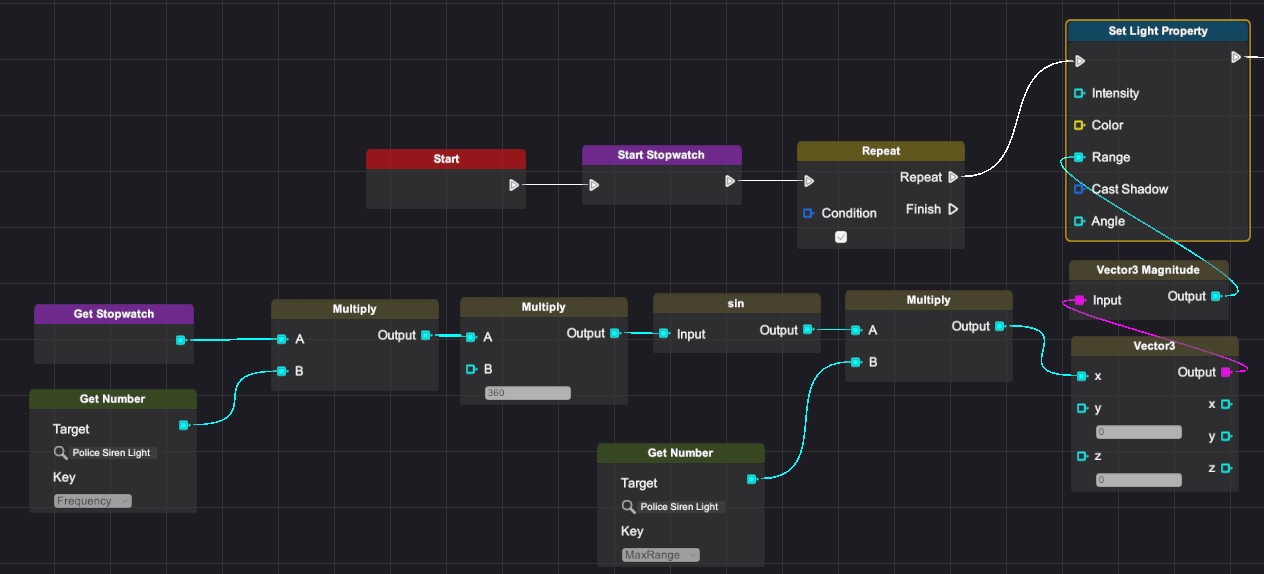The width and height of the screenshot is (1264, 574).
Task: Click the Cast Shadow input port
Action: (1079, 189)
